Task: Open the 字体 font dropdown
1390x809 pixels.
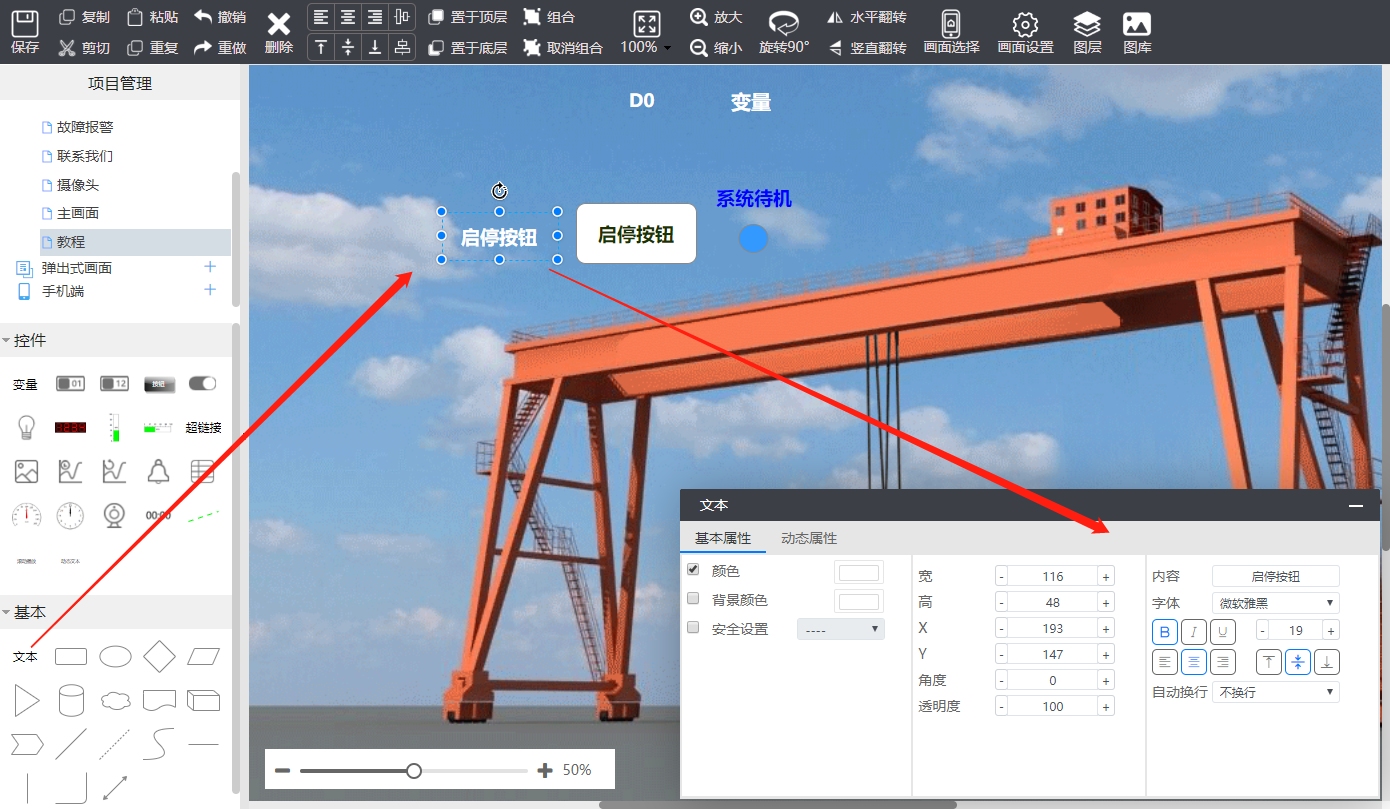Action: pyautogui.click(x=1275, y=603)
